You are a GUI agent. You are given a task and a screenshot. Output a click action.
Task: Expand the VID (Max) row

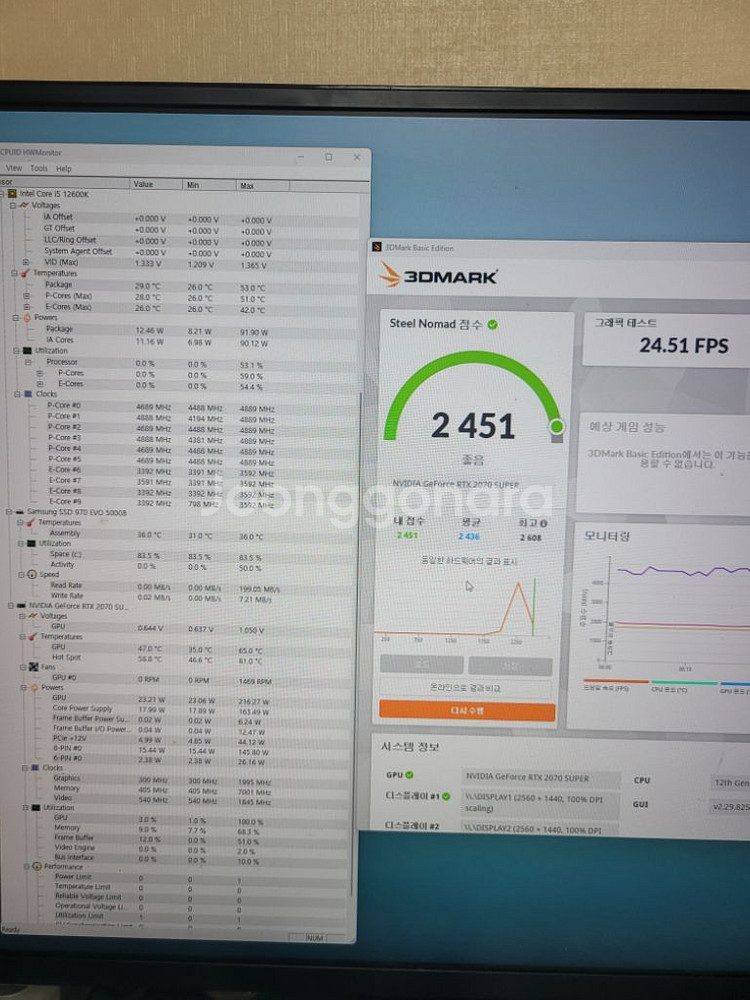click(26, 262)
